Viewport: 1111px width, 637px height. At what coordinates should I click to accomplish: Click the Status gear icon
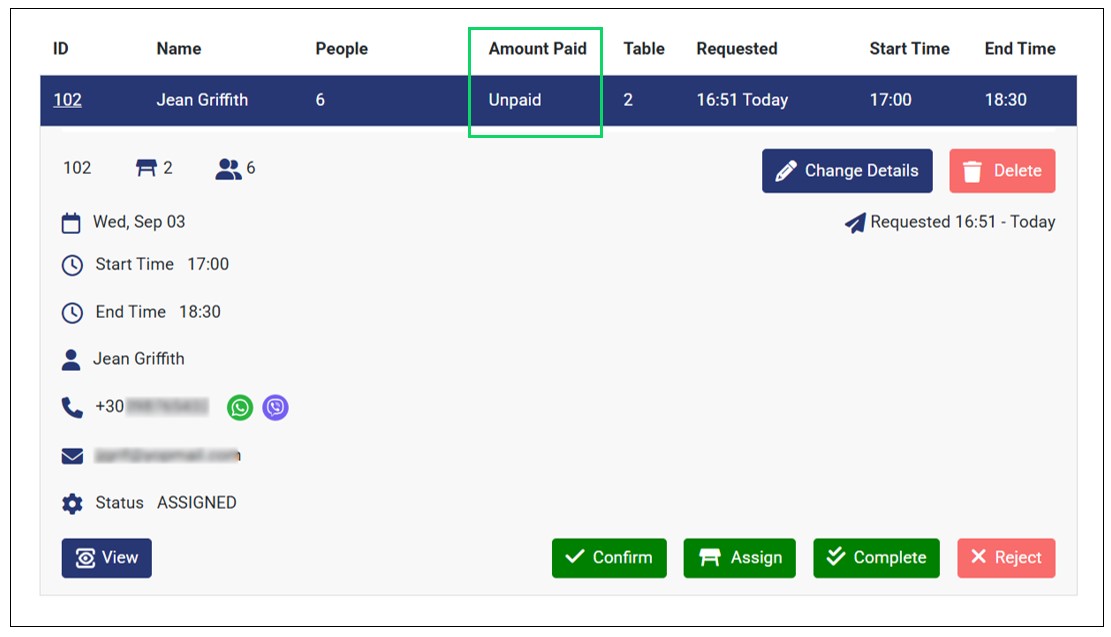tap(72, 503)
